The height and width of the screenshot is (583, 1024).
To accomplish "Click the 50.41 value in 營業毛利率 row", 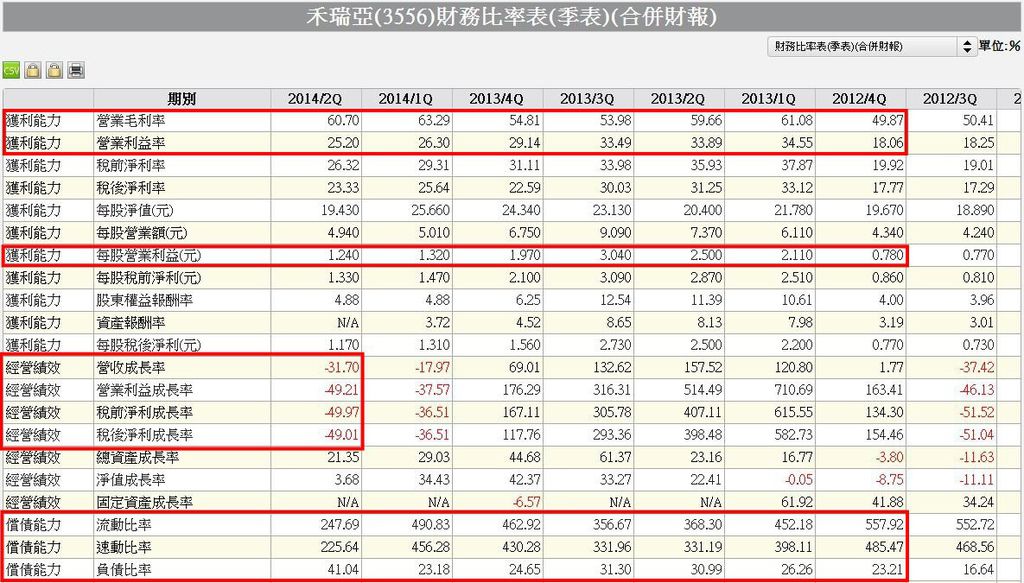I will click(978, 121).
